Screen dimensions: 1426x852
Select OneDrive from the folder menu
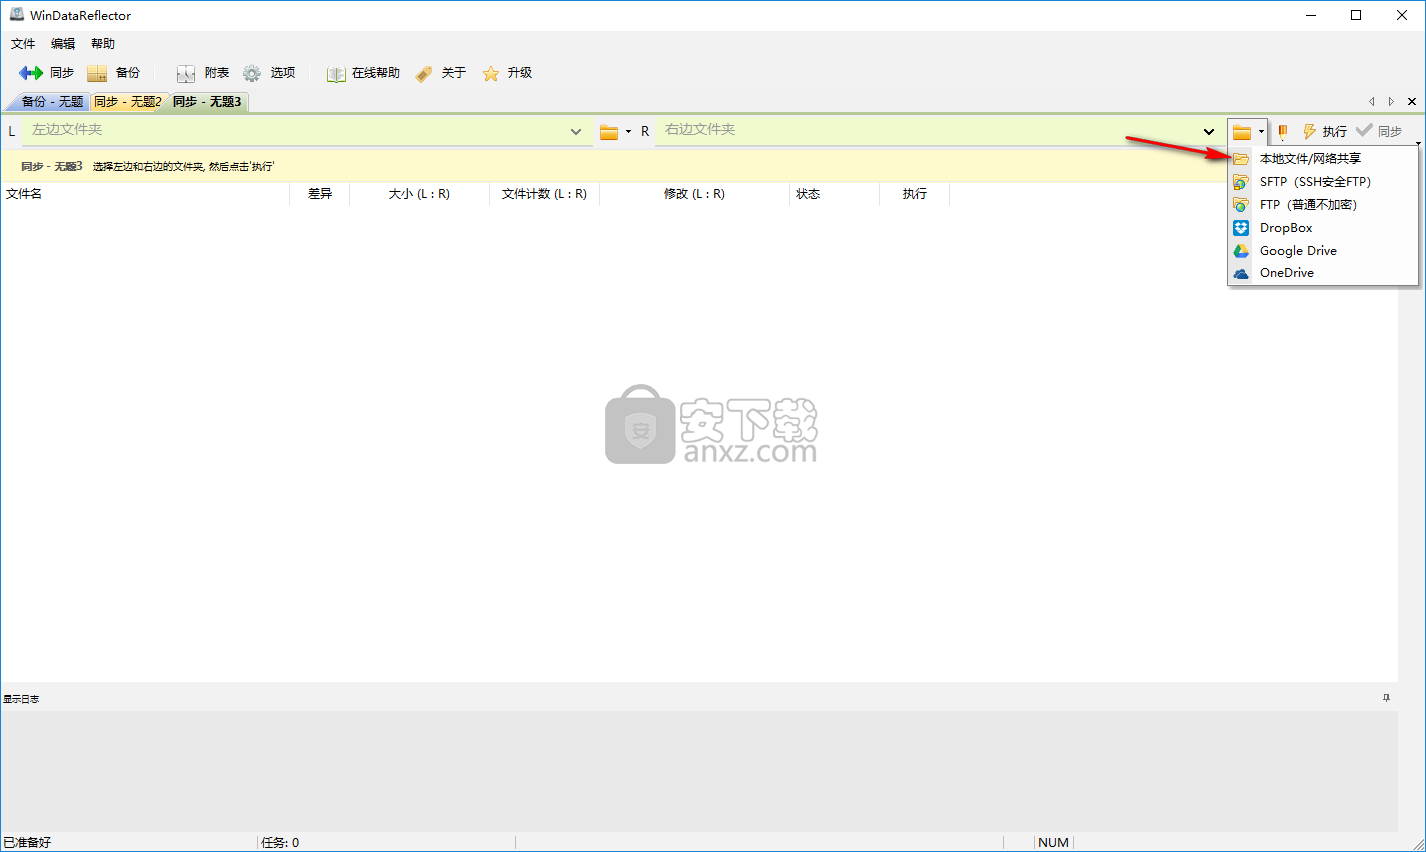click(x=1322, y=273)
